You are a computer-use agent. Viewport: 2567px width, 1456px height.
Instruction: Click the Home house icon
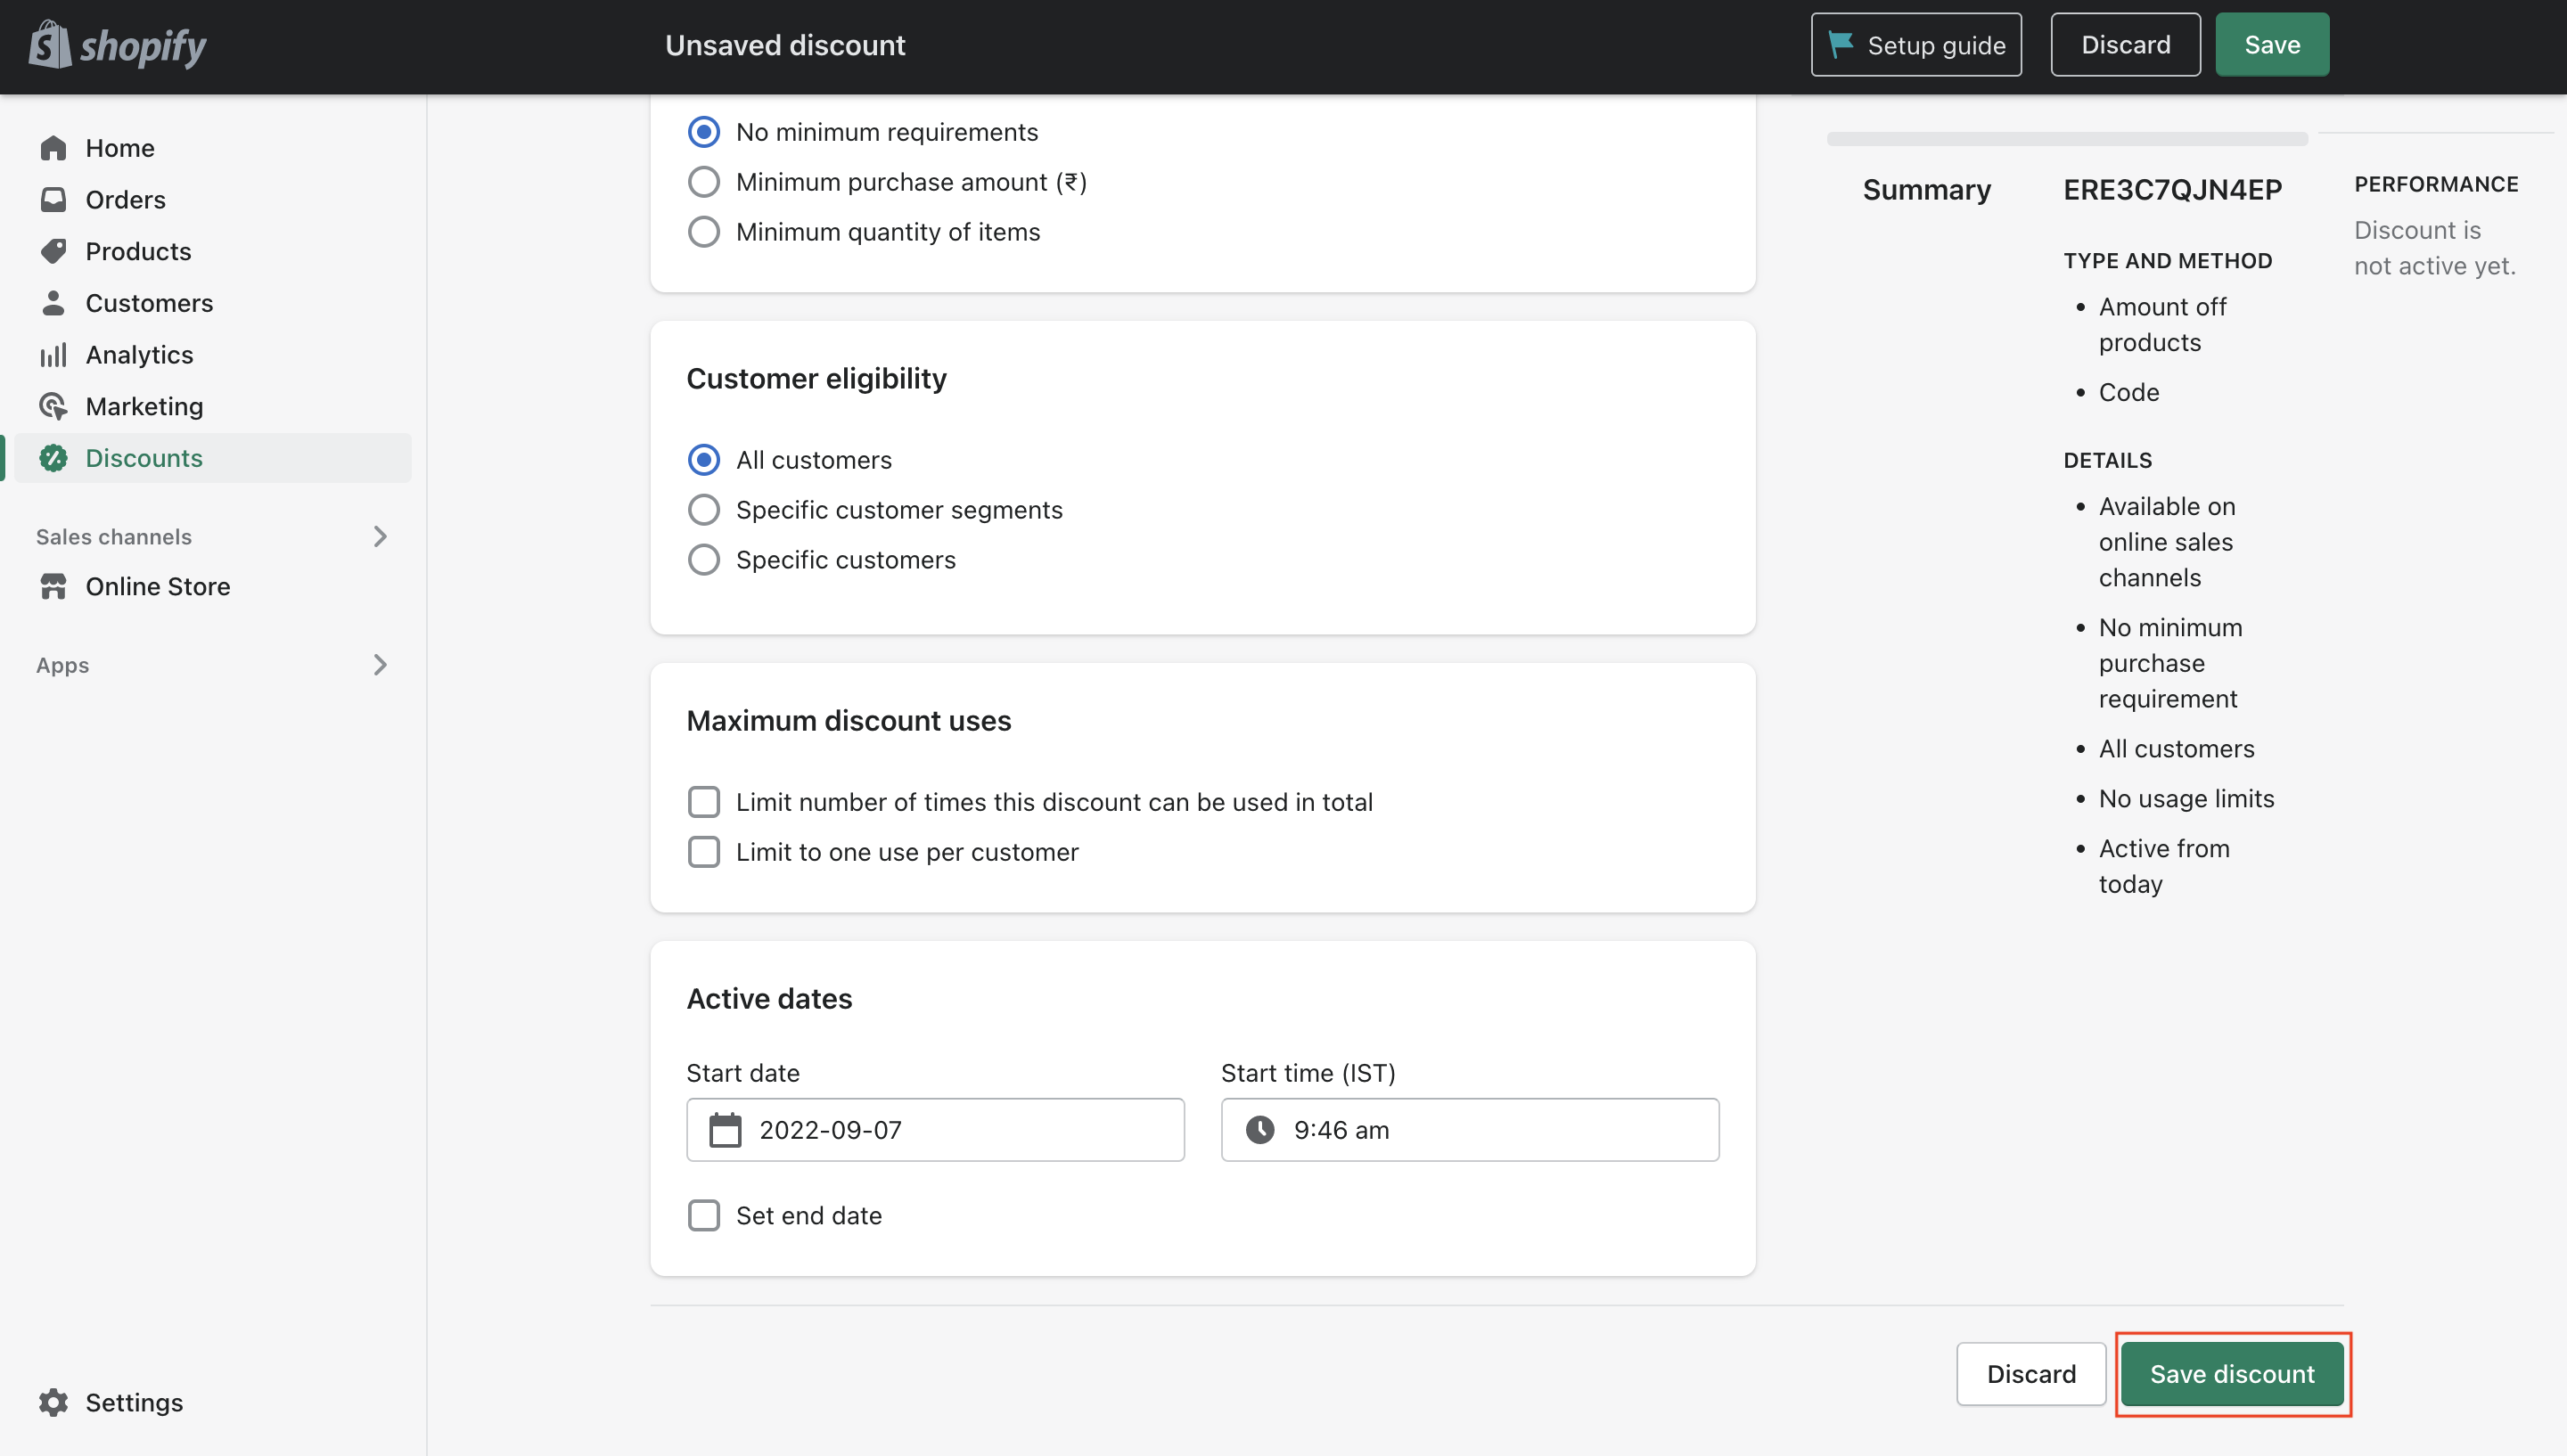coord(53,148)
